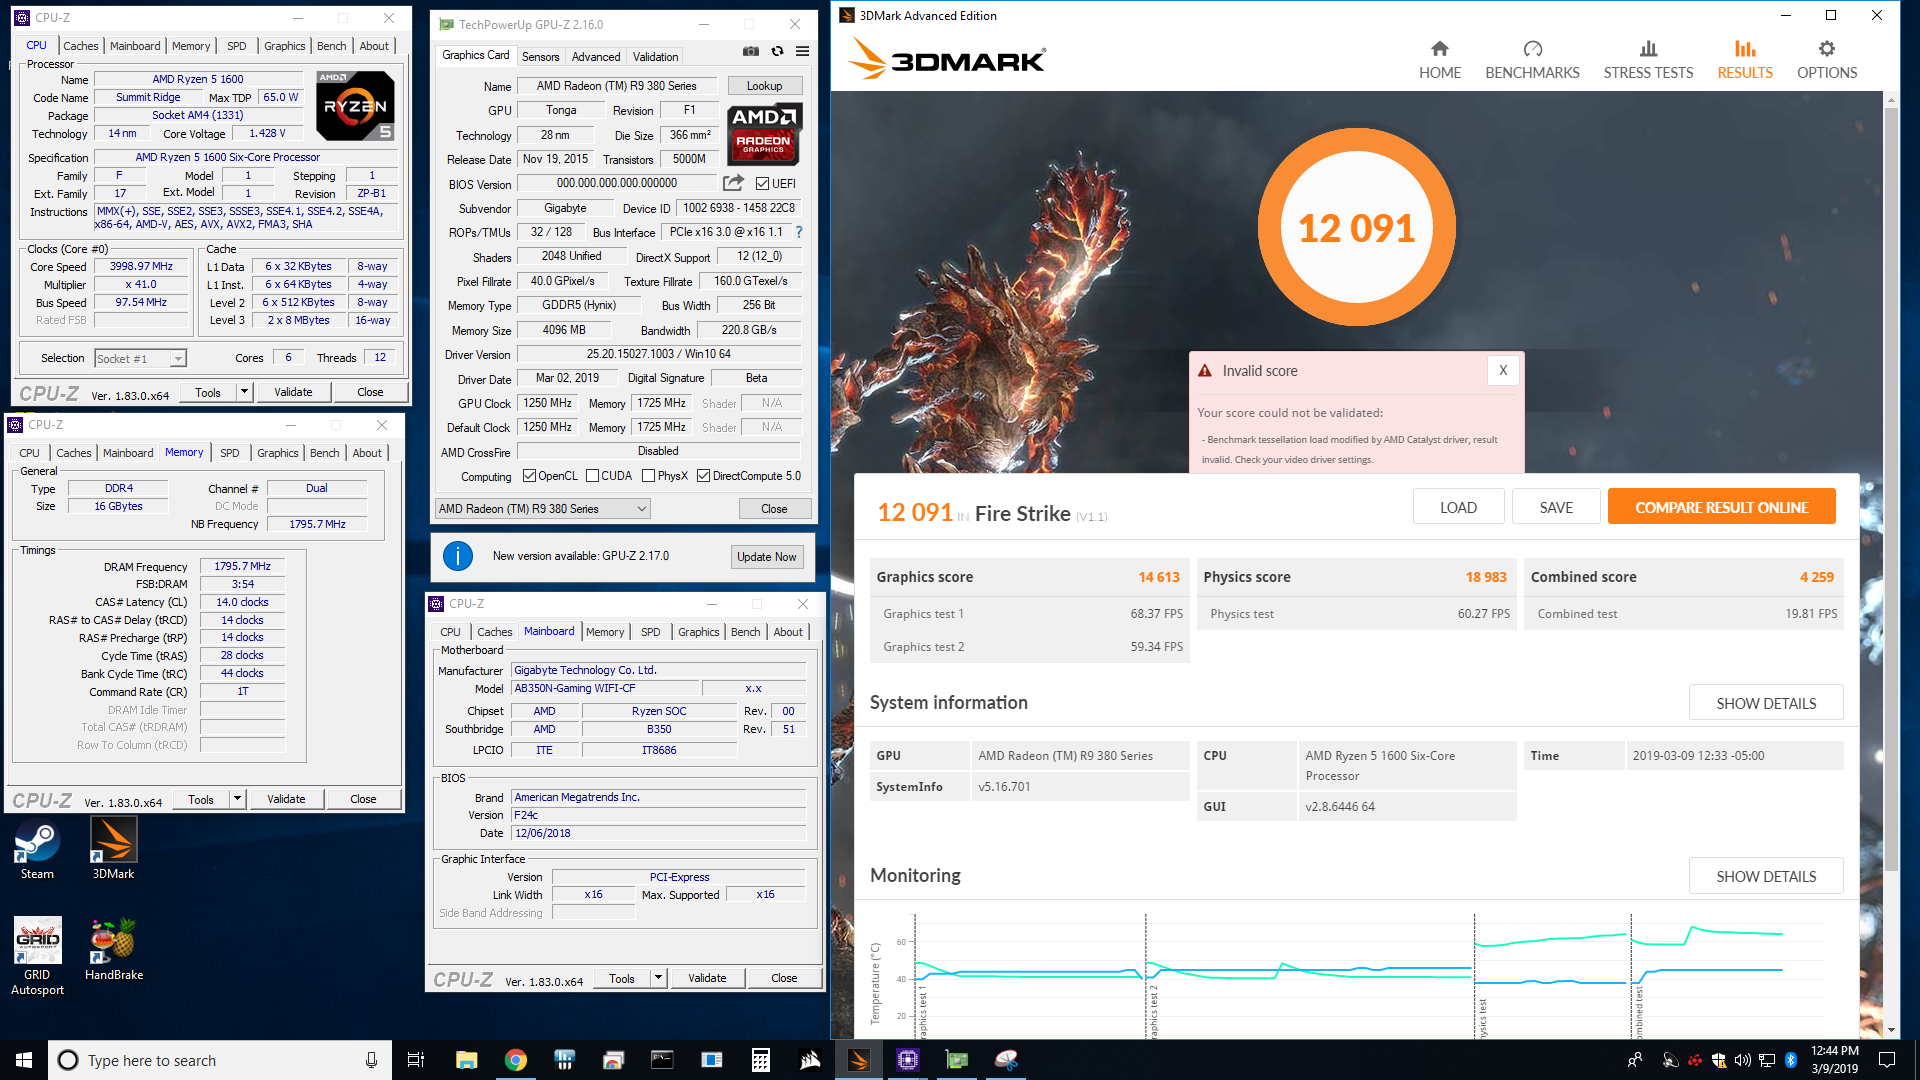Close GPU-Z using the Close button
The height and width of the screenshot is (1080, 1920).
tap(774, 509)
